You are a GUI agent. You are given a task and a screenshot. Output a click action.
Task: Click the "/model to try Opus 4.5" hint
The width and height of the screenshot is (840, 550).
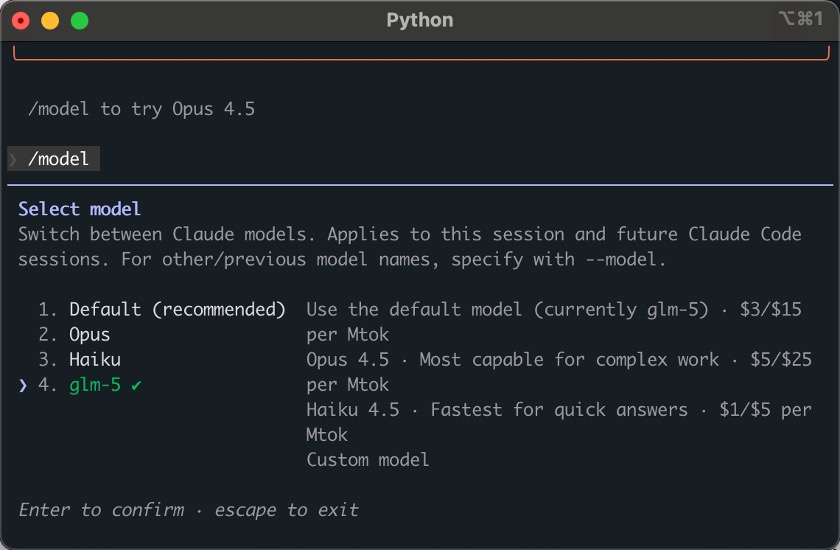point(141,109)
